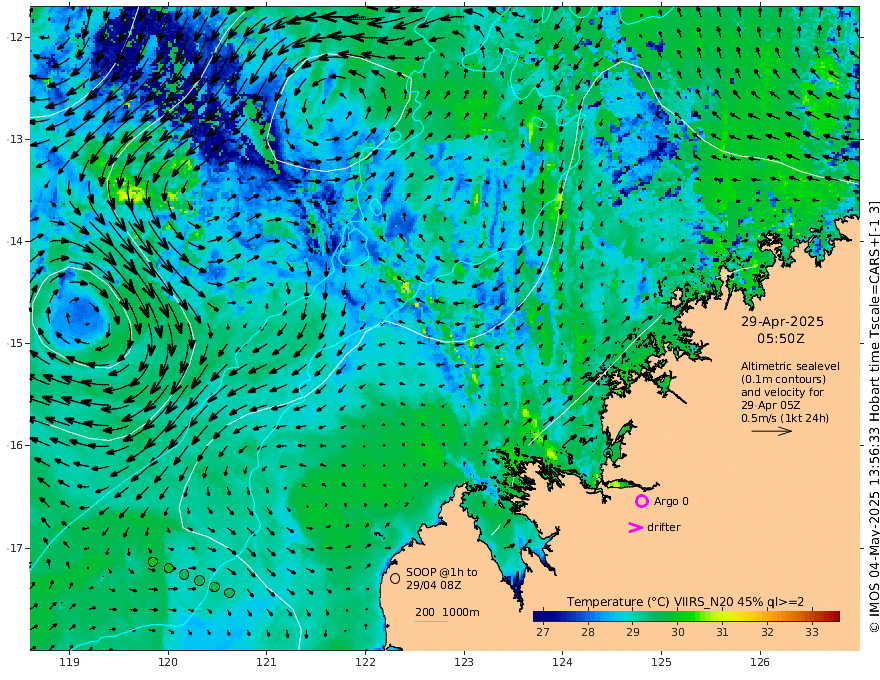The image size is (880, 680).
Task: Click the latitude axis label -13
Action: click(15, 139)
